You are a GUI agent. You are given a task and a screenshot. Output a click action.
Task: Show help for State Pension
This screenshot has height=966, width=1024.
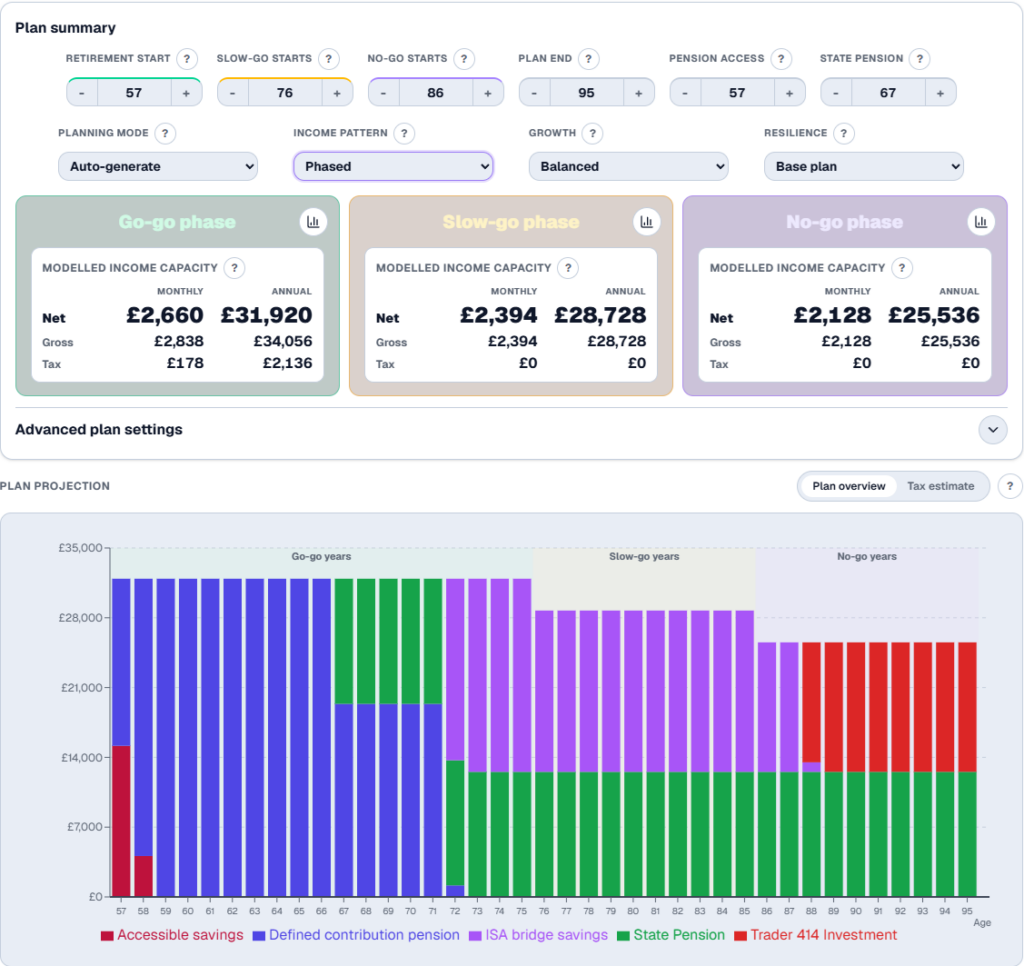(x=920, y=59)
